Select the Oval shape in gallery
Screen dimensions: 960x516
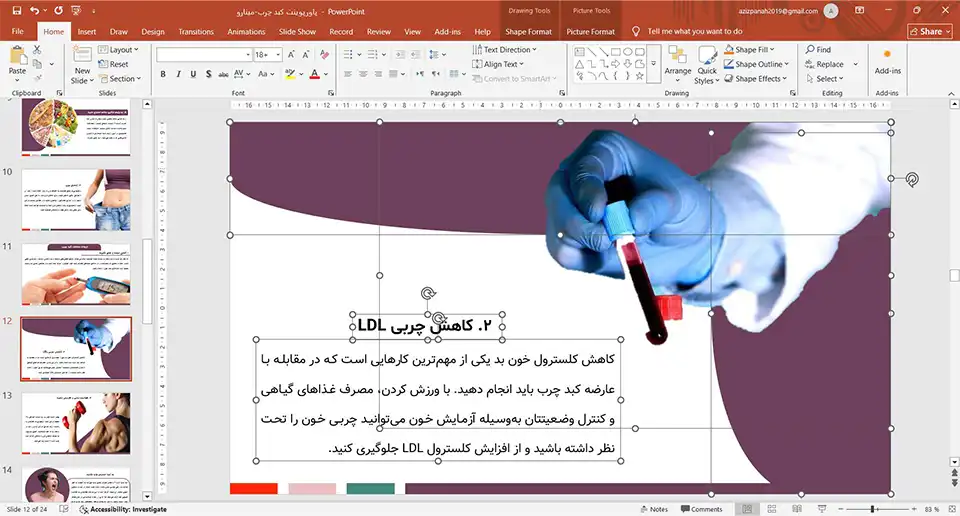tap(628, 52)
